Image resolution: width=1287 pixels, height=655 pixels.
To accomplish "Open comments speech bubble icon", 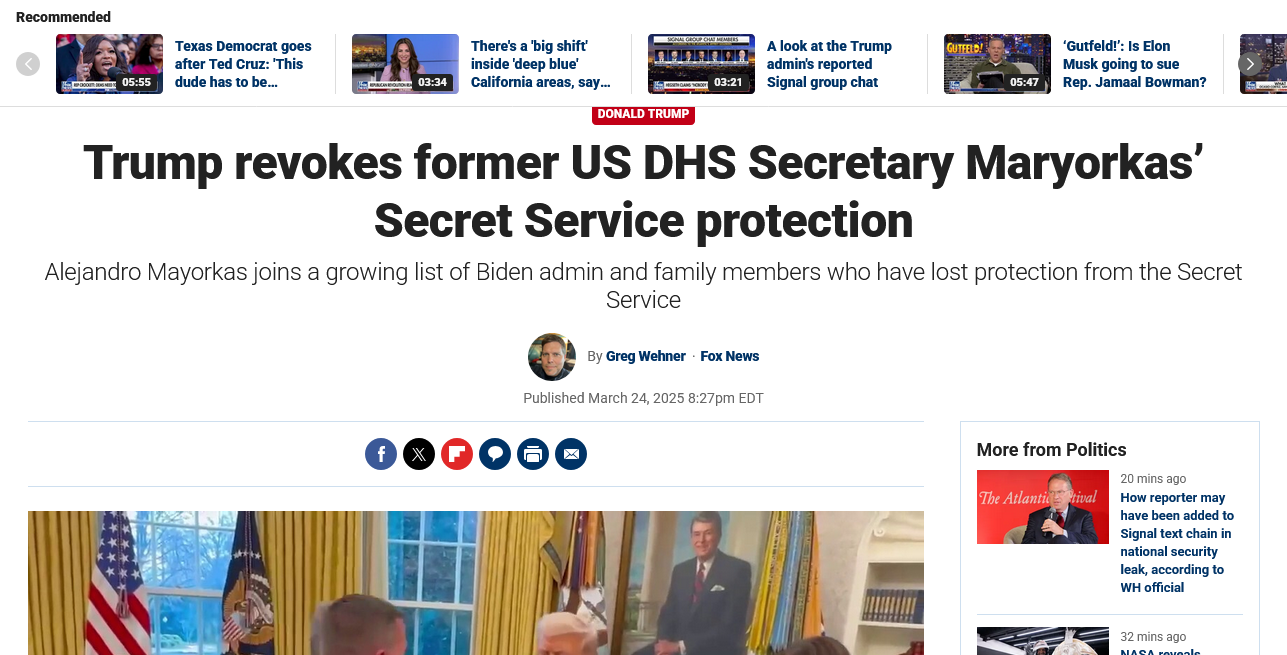I will pos(495,454).
